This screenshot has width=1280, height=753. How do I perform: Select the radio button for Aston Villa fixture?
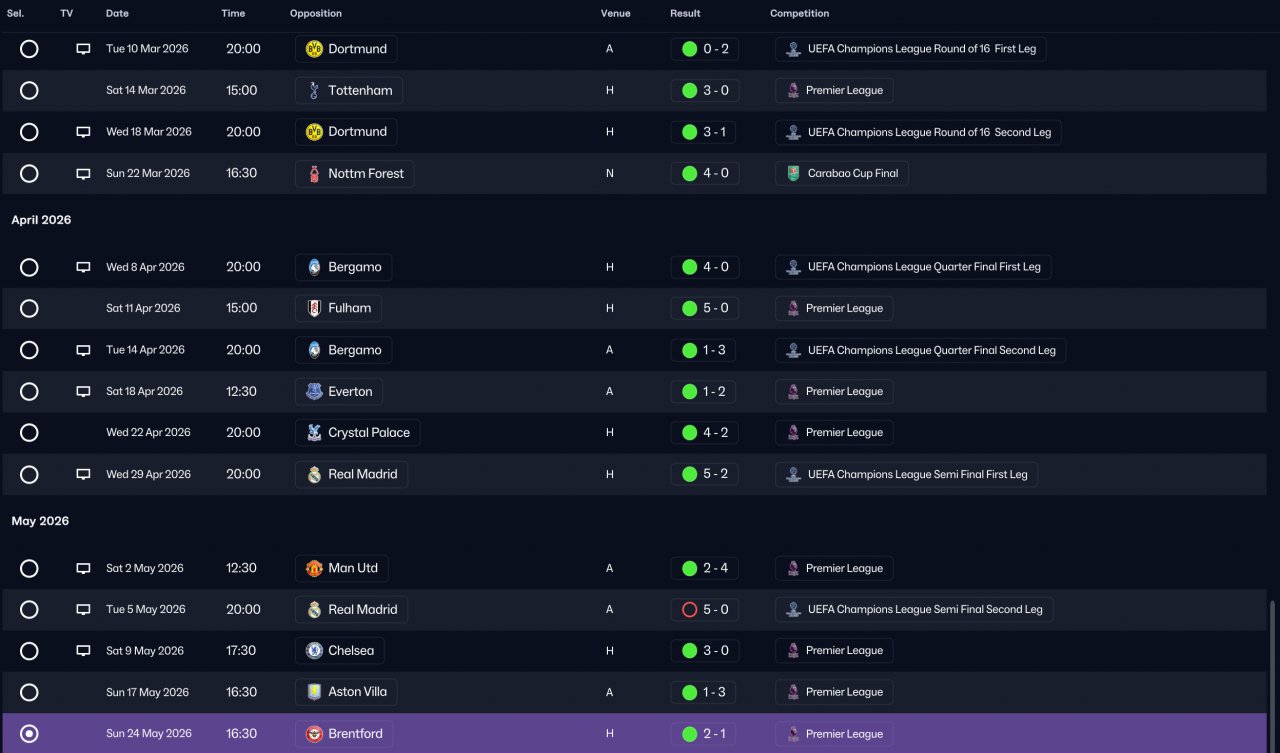[x=29, y=692]
